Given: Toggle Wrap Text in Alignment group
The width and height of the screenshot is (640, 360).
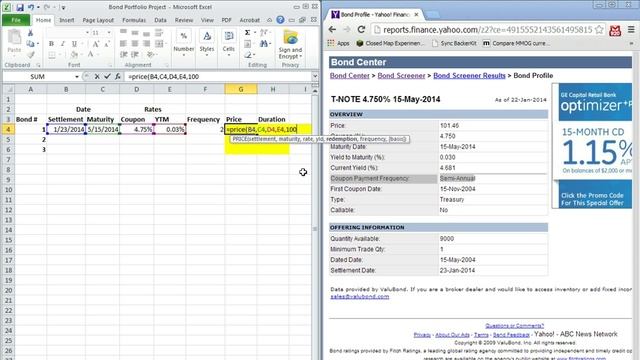Looking at the screenshot, I should coord(159,33).
